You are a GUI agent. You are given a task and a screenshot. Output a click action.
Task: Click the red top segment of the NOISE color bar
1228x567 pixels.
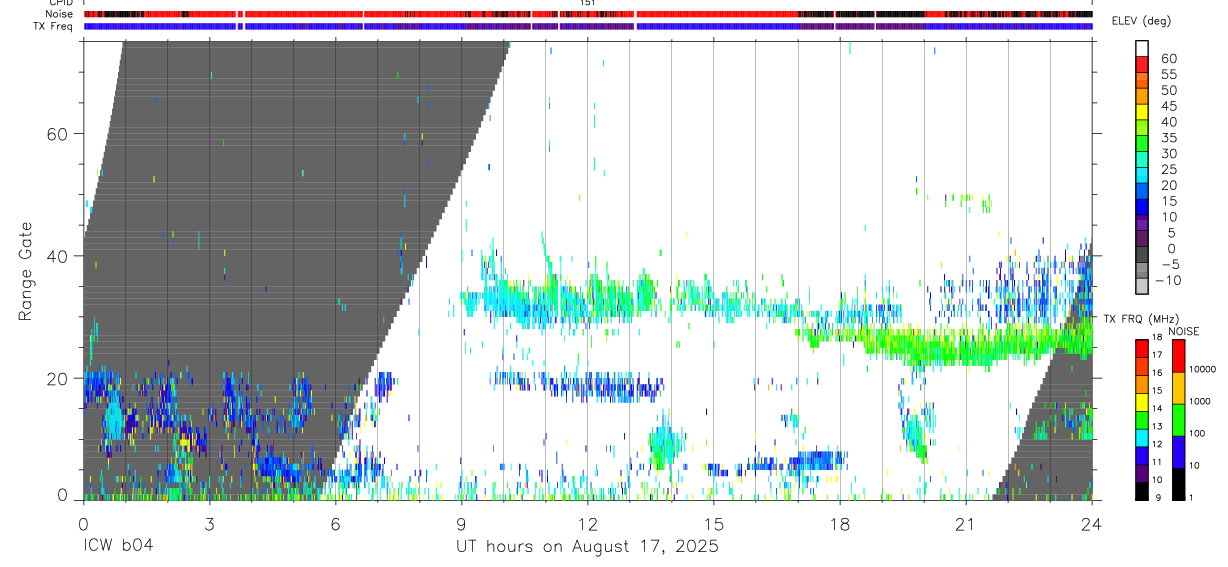[x=1179, y=355]
